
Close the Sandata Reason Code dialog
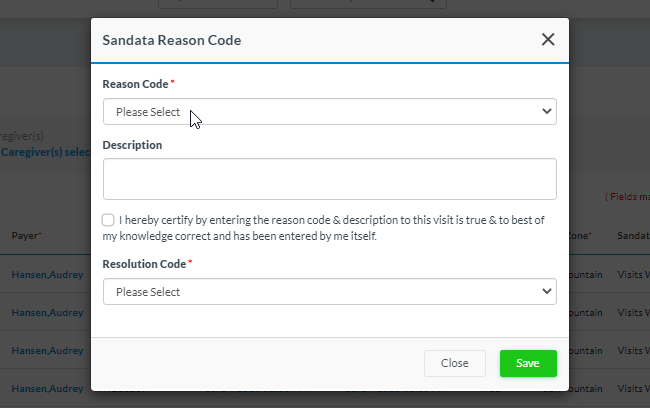pos(548,40)
